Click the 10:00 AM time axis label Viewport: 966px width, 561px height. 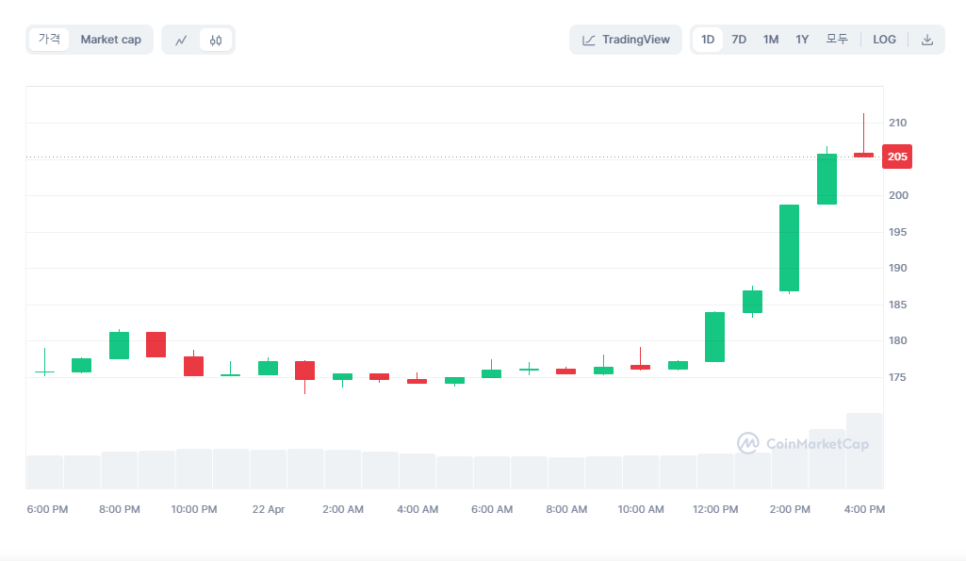(x=641, y=509)
